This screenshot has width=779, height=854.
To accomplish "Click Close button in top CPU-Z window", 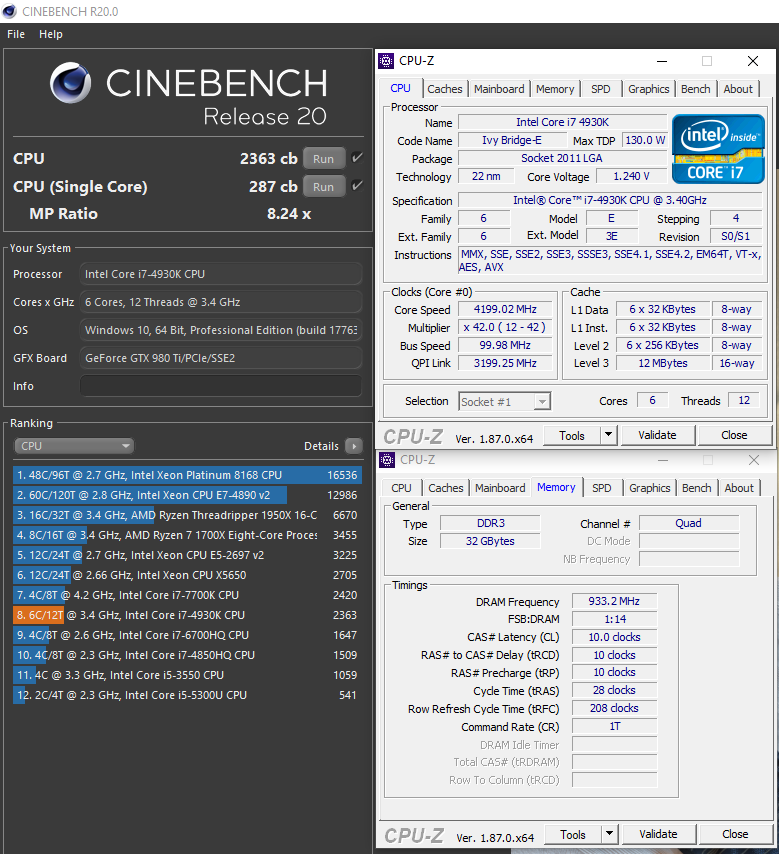I will (x=734, y=435).
